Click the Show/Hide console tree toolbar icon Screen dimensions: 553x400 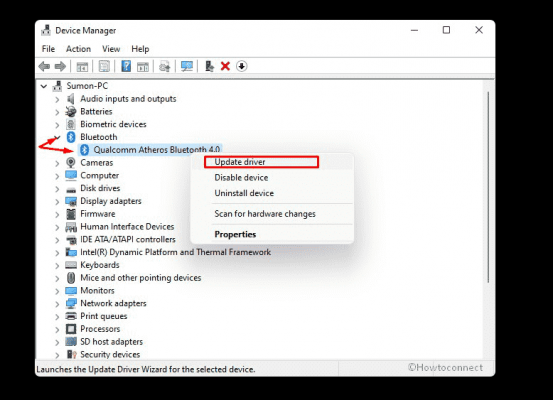82,66
